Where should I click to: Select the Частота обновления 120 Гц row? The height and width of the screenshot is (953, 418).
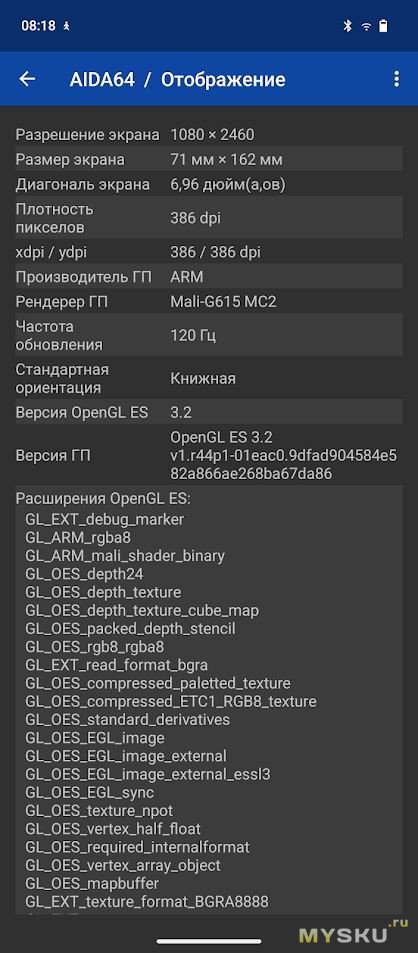coord(209,335)
